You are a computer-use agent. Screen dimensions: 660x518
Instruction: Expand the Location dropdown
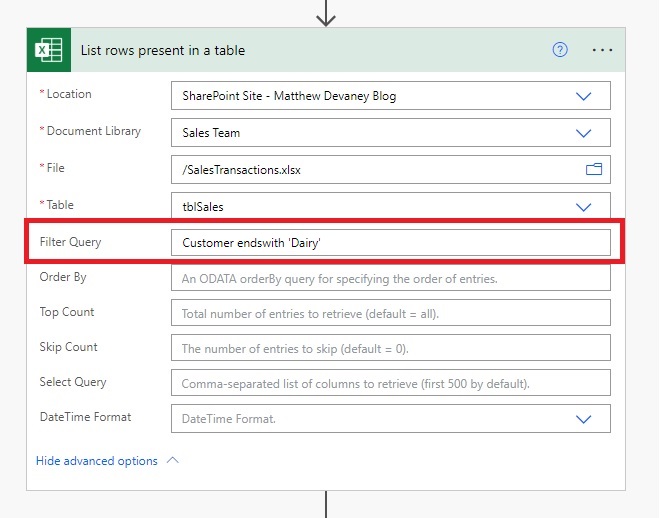click(583, 96)
